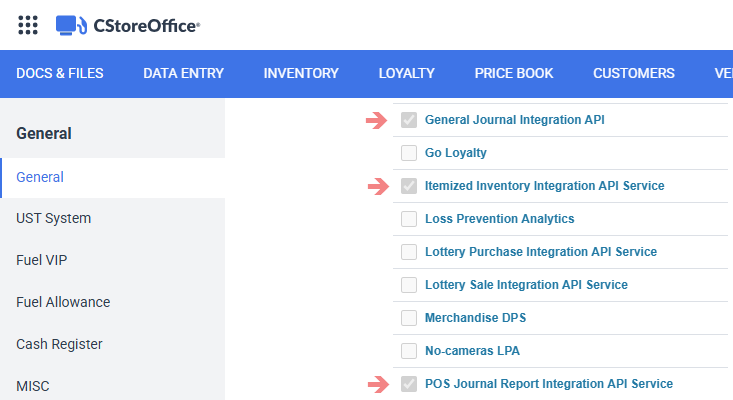The width and height of the screenshot is (733, 400).
Task: Open the Price Book menu
Action: point(514,73)
